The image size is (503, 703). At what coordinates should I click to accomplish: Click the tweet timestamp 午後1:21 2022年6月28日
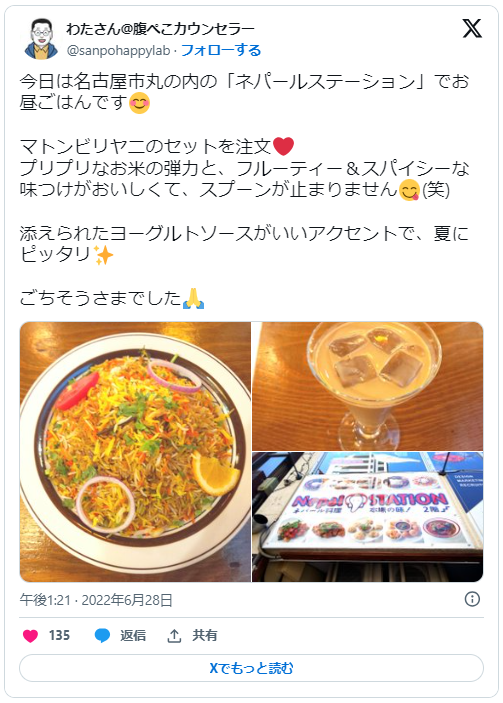coord(96,600)
